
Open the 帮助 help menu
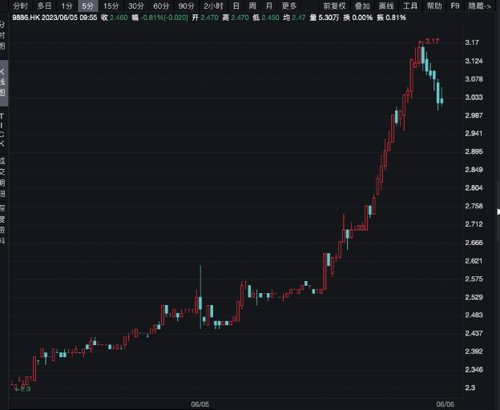pos(434,6)
